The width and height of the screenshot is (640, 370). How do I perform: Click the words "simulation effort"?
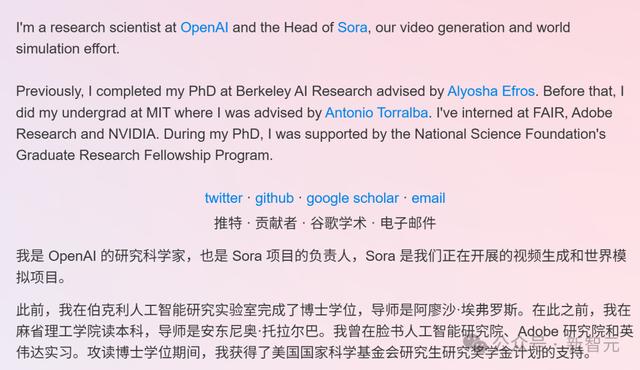[x=67, y=49]
